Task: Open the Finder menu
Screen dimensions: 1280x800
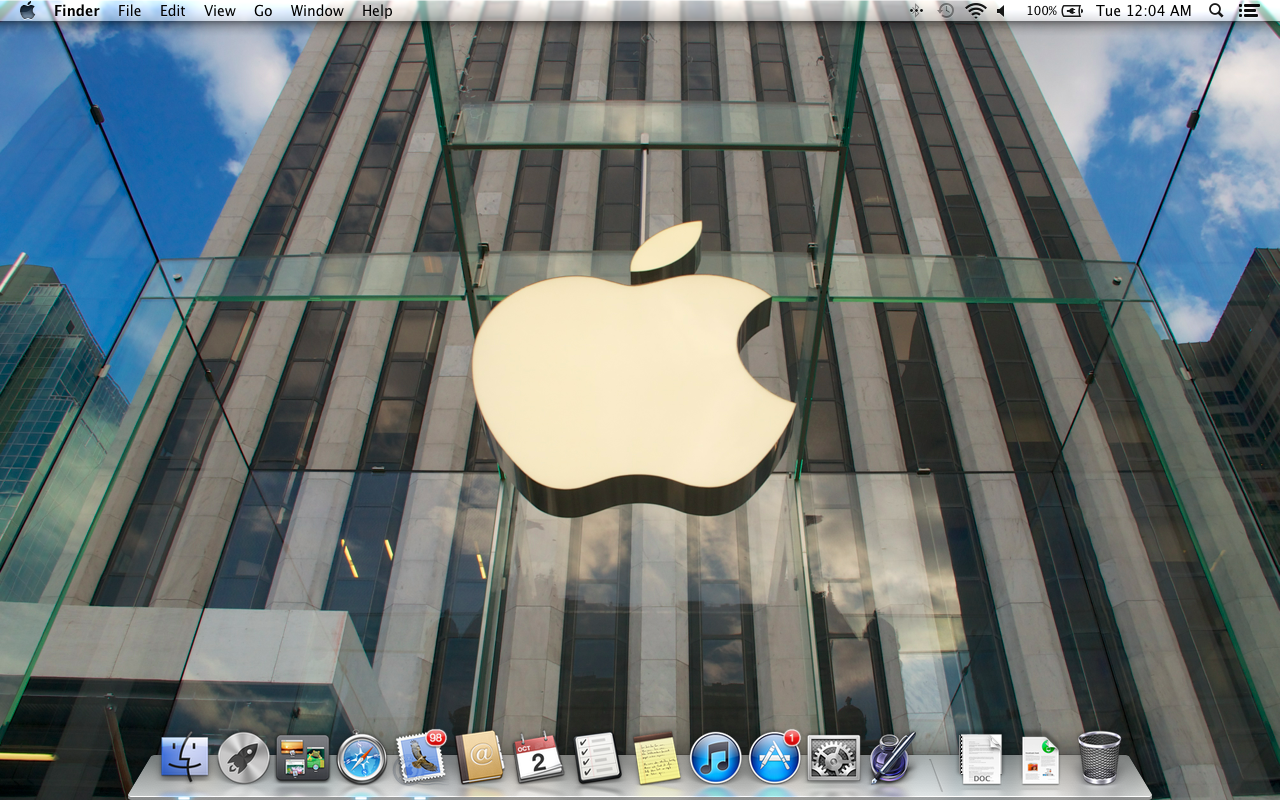Action: coord(77,11)
